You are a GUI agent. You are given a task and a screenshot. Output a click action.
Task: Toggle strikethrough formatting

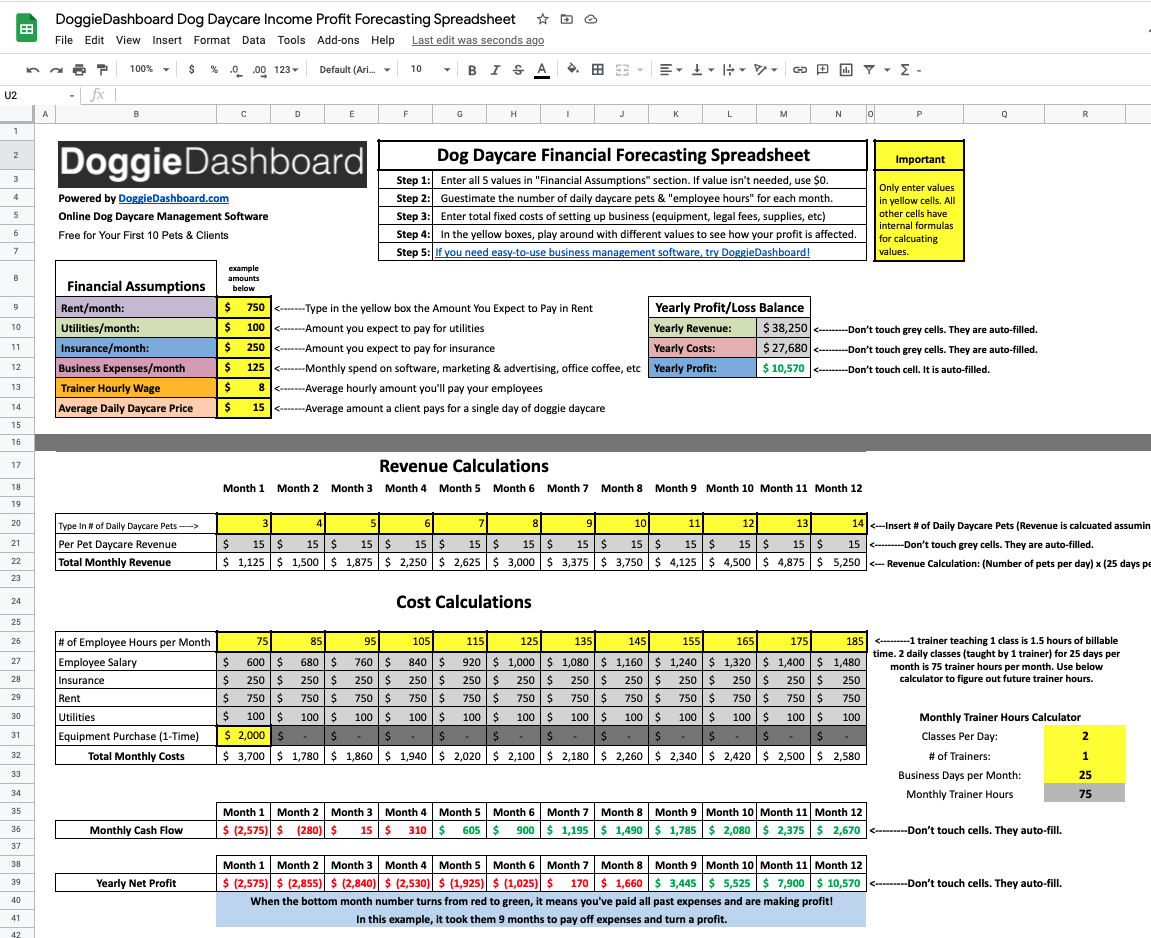[x=517, y=70]
